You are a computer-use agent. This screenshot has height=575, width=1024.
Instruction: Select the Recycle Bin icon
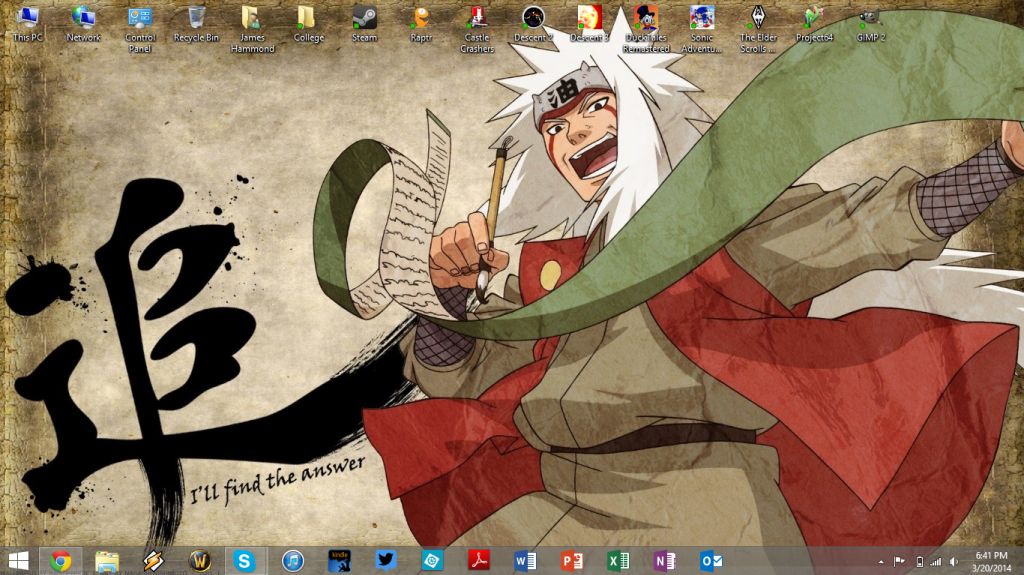tap(196, 25)
